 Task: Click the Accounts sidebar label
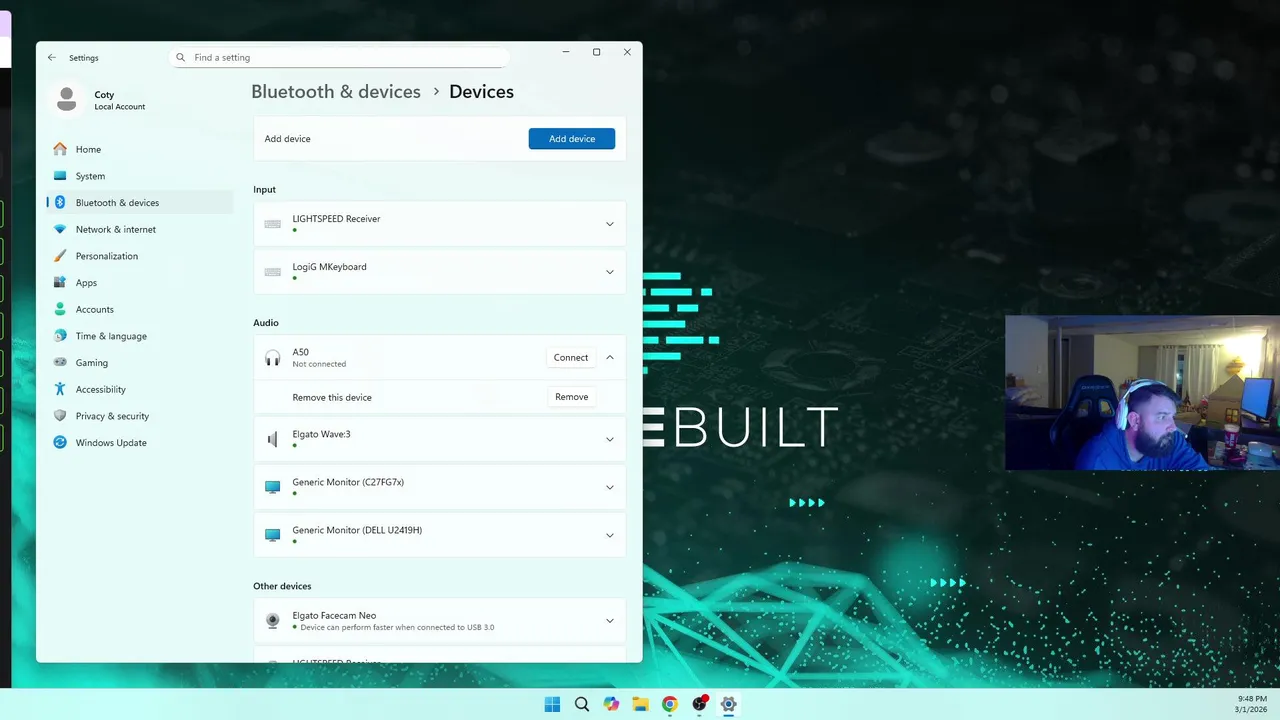(95, 310)
